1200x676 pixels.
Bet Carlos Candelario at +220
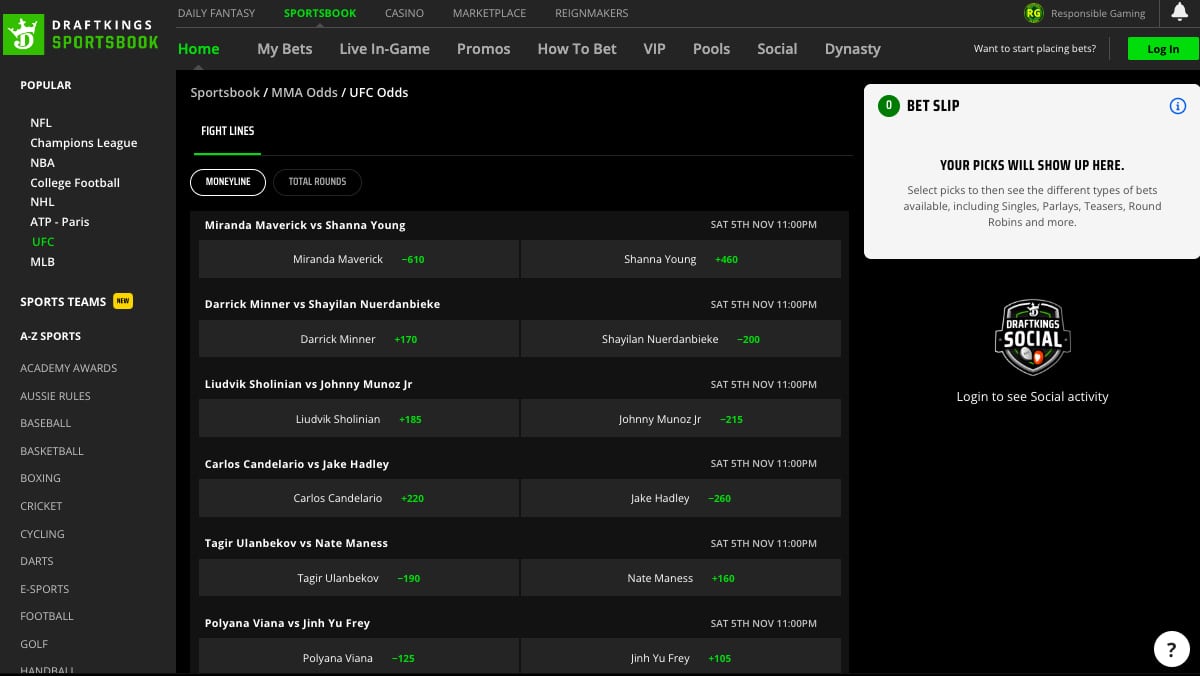tap(359, 498)
